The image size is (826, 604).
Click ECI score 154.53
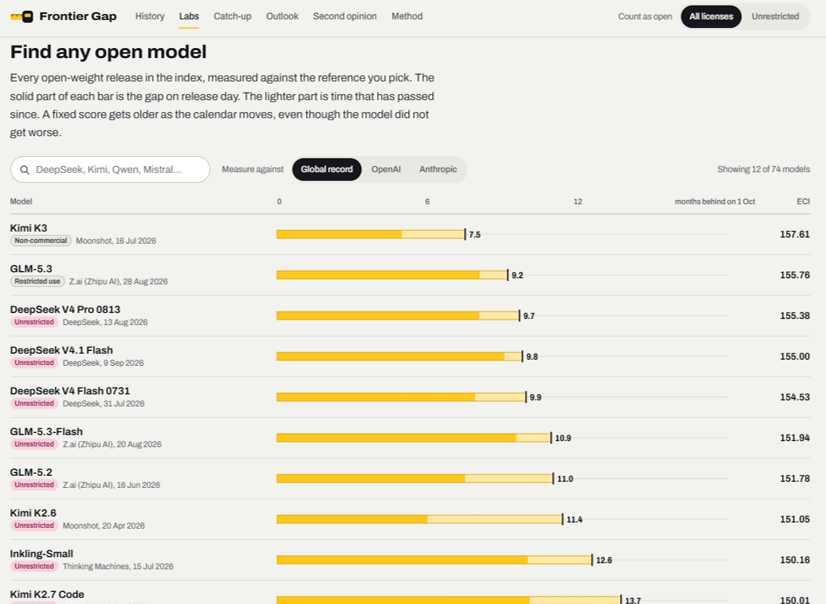pos(794,397)
